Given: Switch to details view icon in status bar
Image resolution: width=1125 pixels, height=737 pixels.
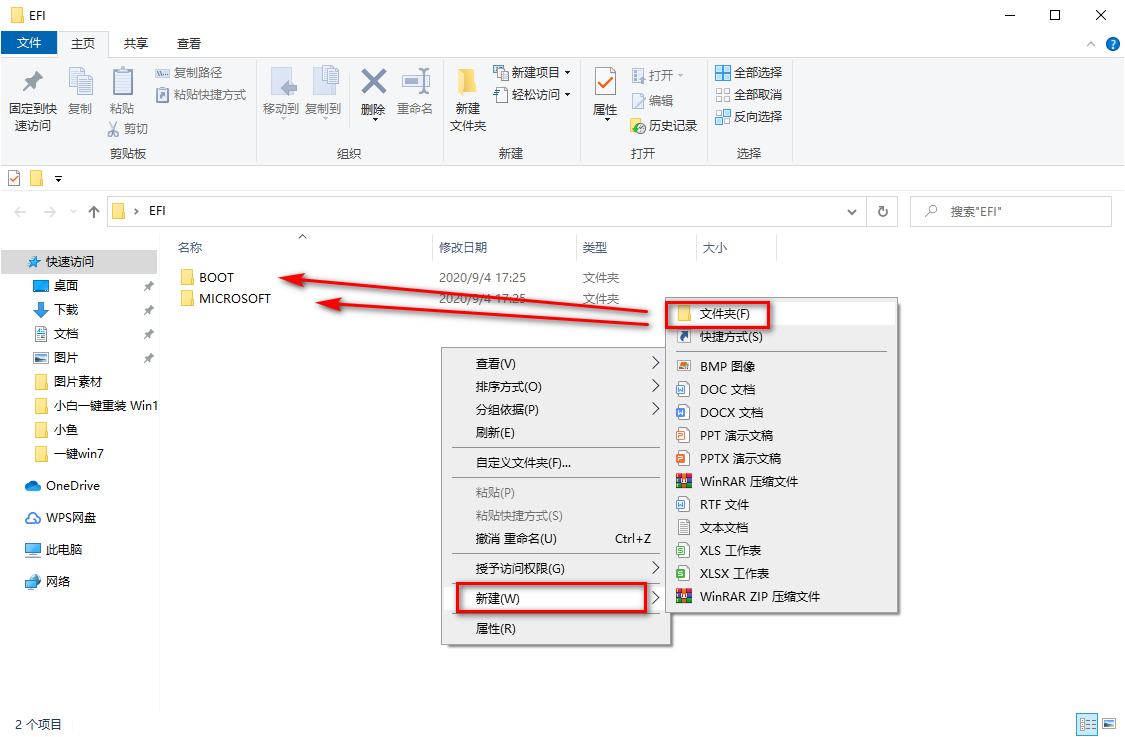Looking at the screenshot, I should [x=1088, y=724].
